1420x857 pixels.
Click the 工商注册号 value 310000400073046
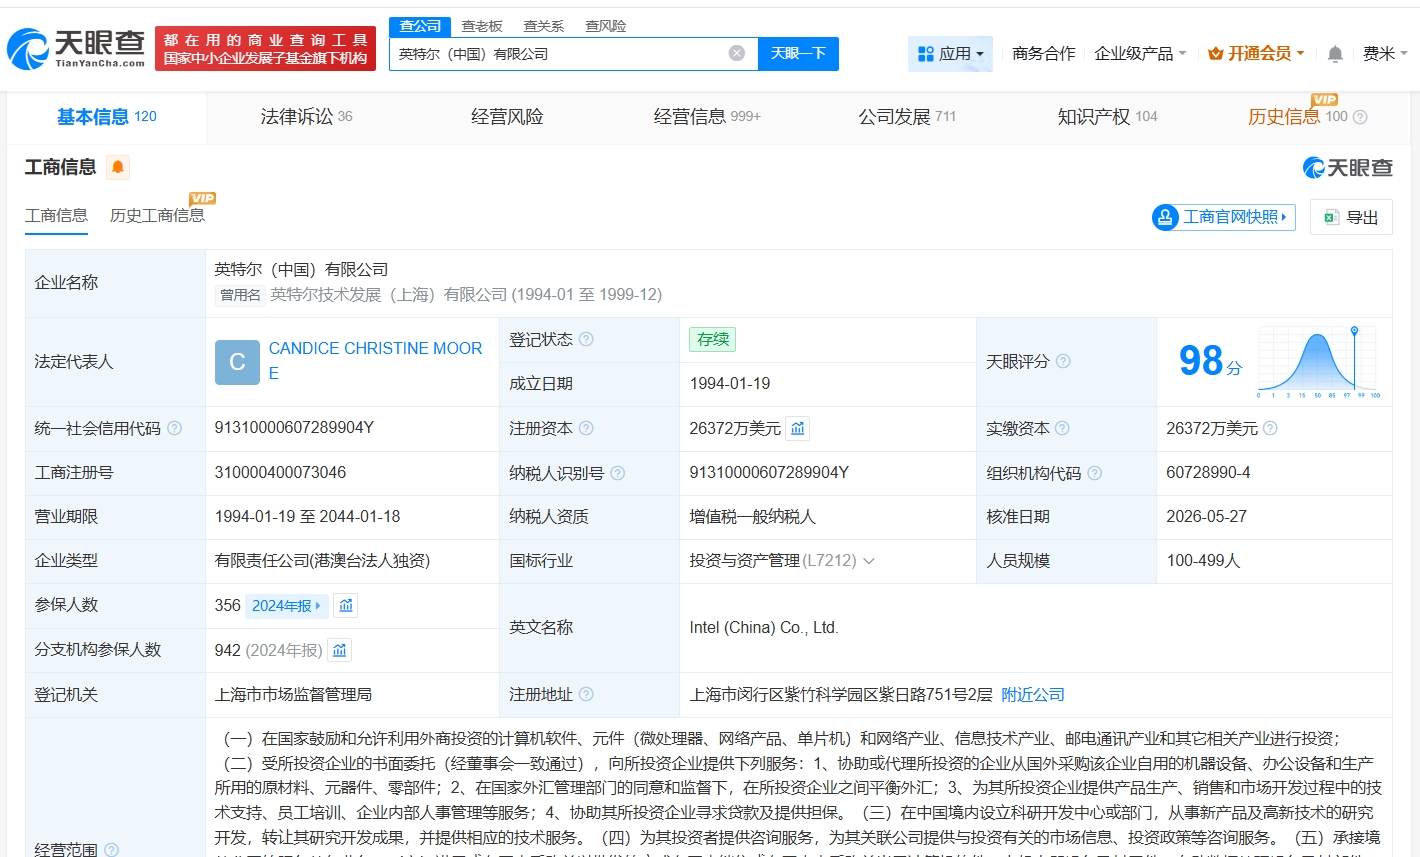coord(280,473)
